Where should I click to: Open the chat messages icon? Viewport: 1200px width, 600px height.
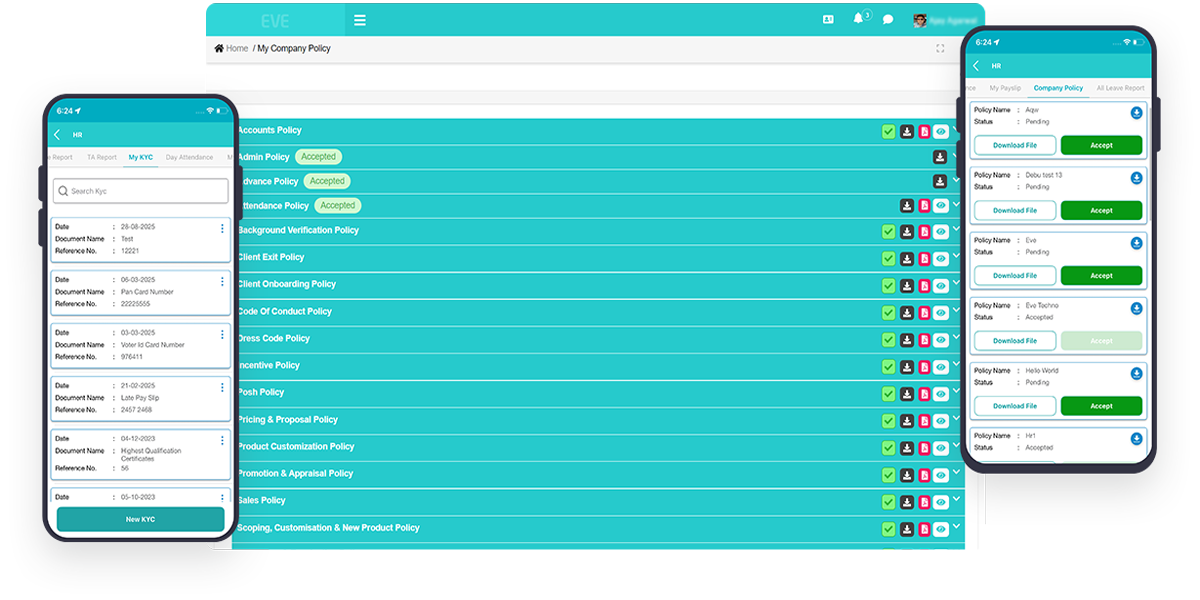pos(888,20)
